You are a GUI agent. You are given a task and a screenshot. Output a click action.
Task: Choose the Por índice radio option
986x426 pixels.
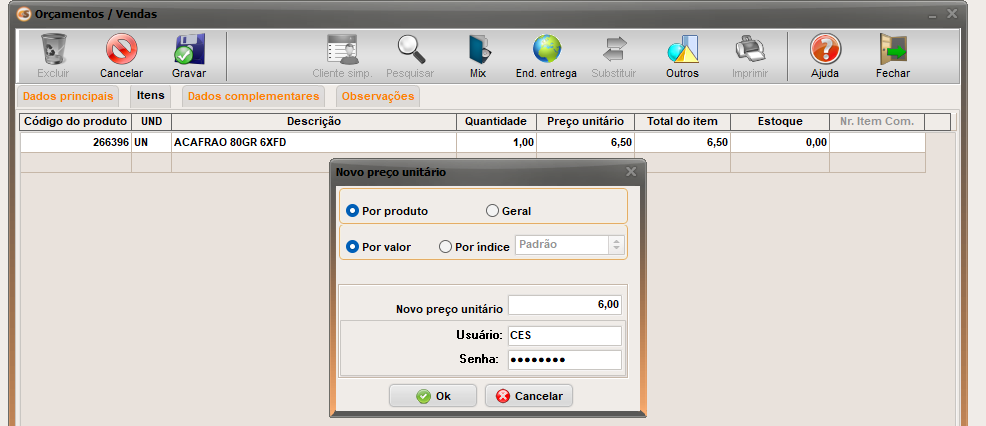pyautogui.click(x=446, y=246)
